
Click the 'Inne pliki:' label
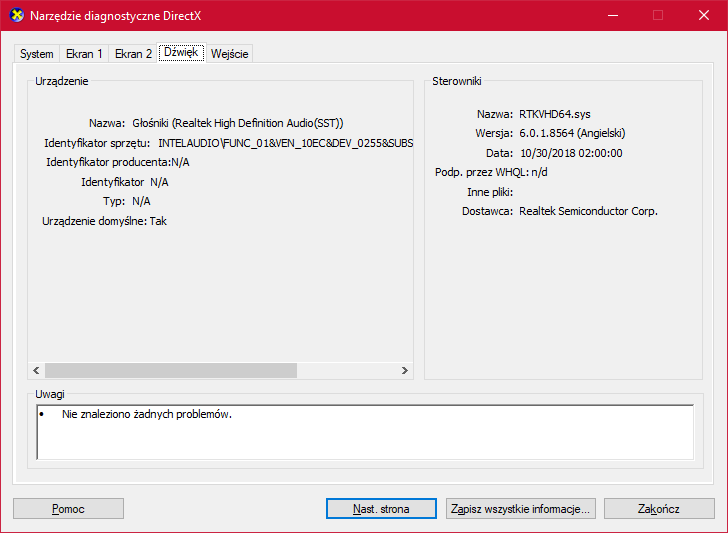tap(490, 192)
